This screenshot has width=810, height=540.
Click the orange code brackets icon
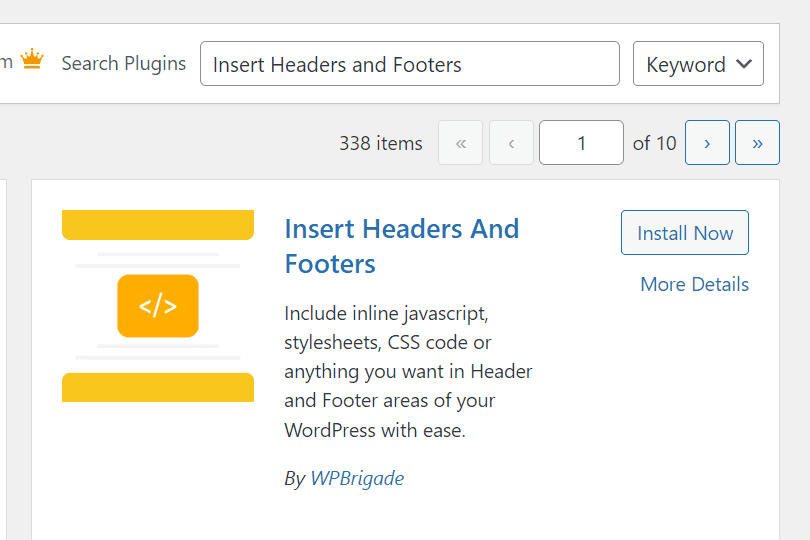pos(158,306)
